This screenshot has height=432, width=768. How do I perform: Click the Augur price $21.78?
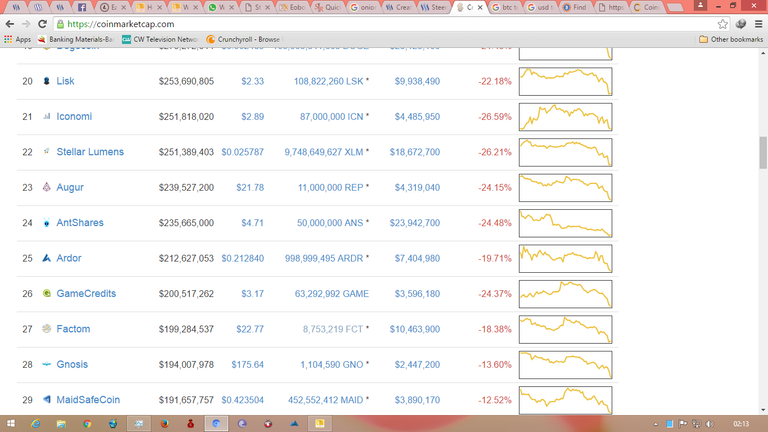pos(250,188)
